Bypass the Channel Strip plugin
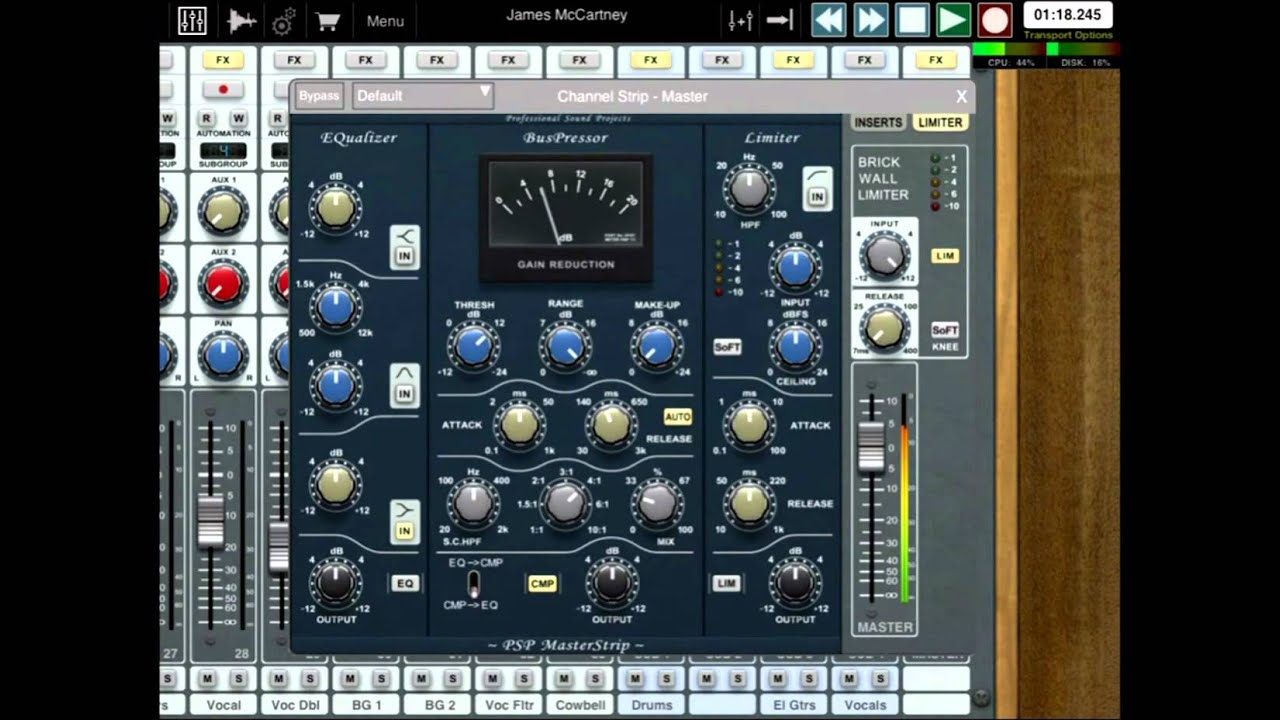Viewport: 1280px width, 720px height. [x=319, y=96]
